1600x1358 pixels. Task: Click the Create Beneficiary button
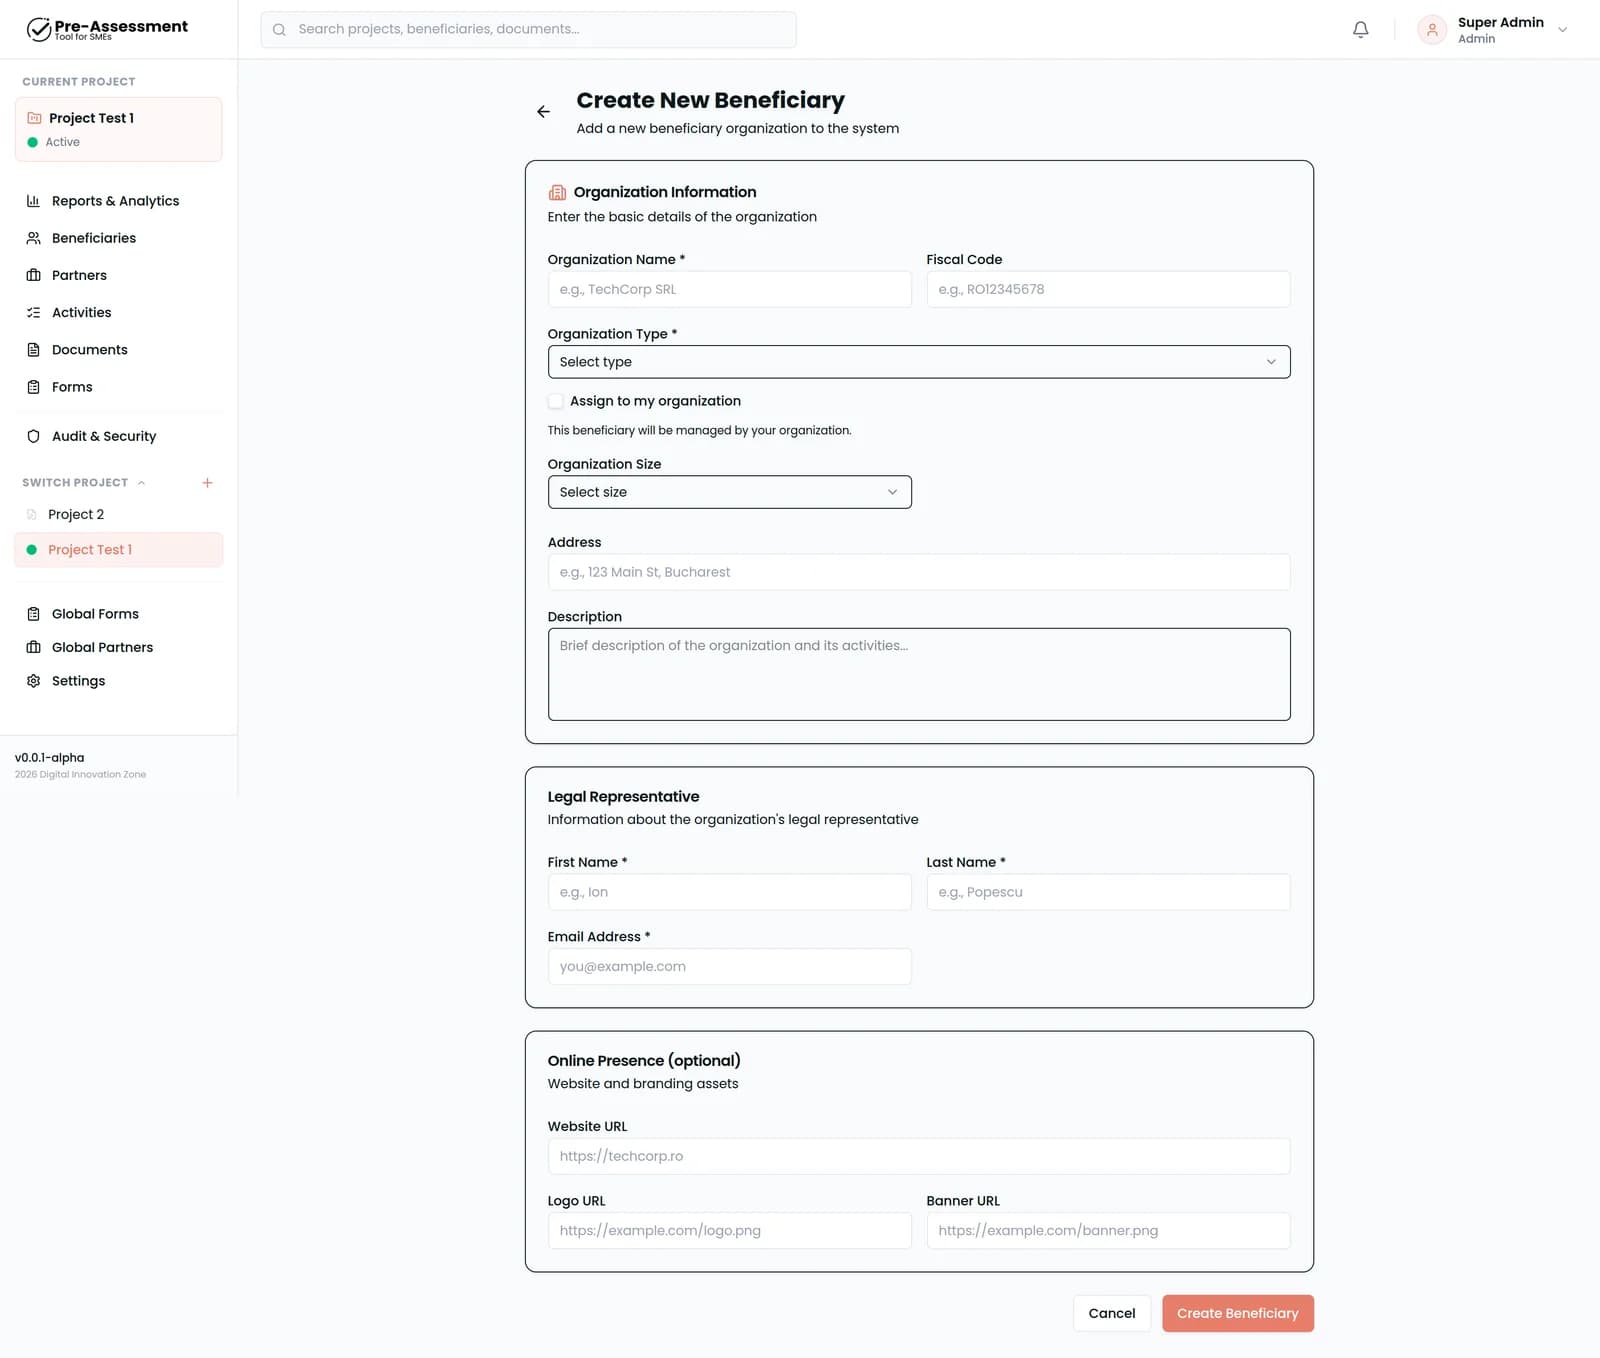[x=1237, y=1313]
